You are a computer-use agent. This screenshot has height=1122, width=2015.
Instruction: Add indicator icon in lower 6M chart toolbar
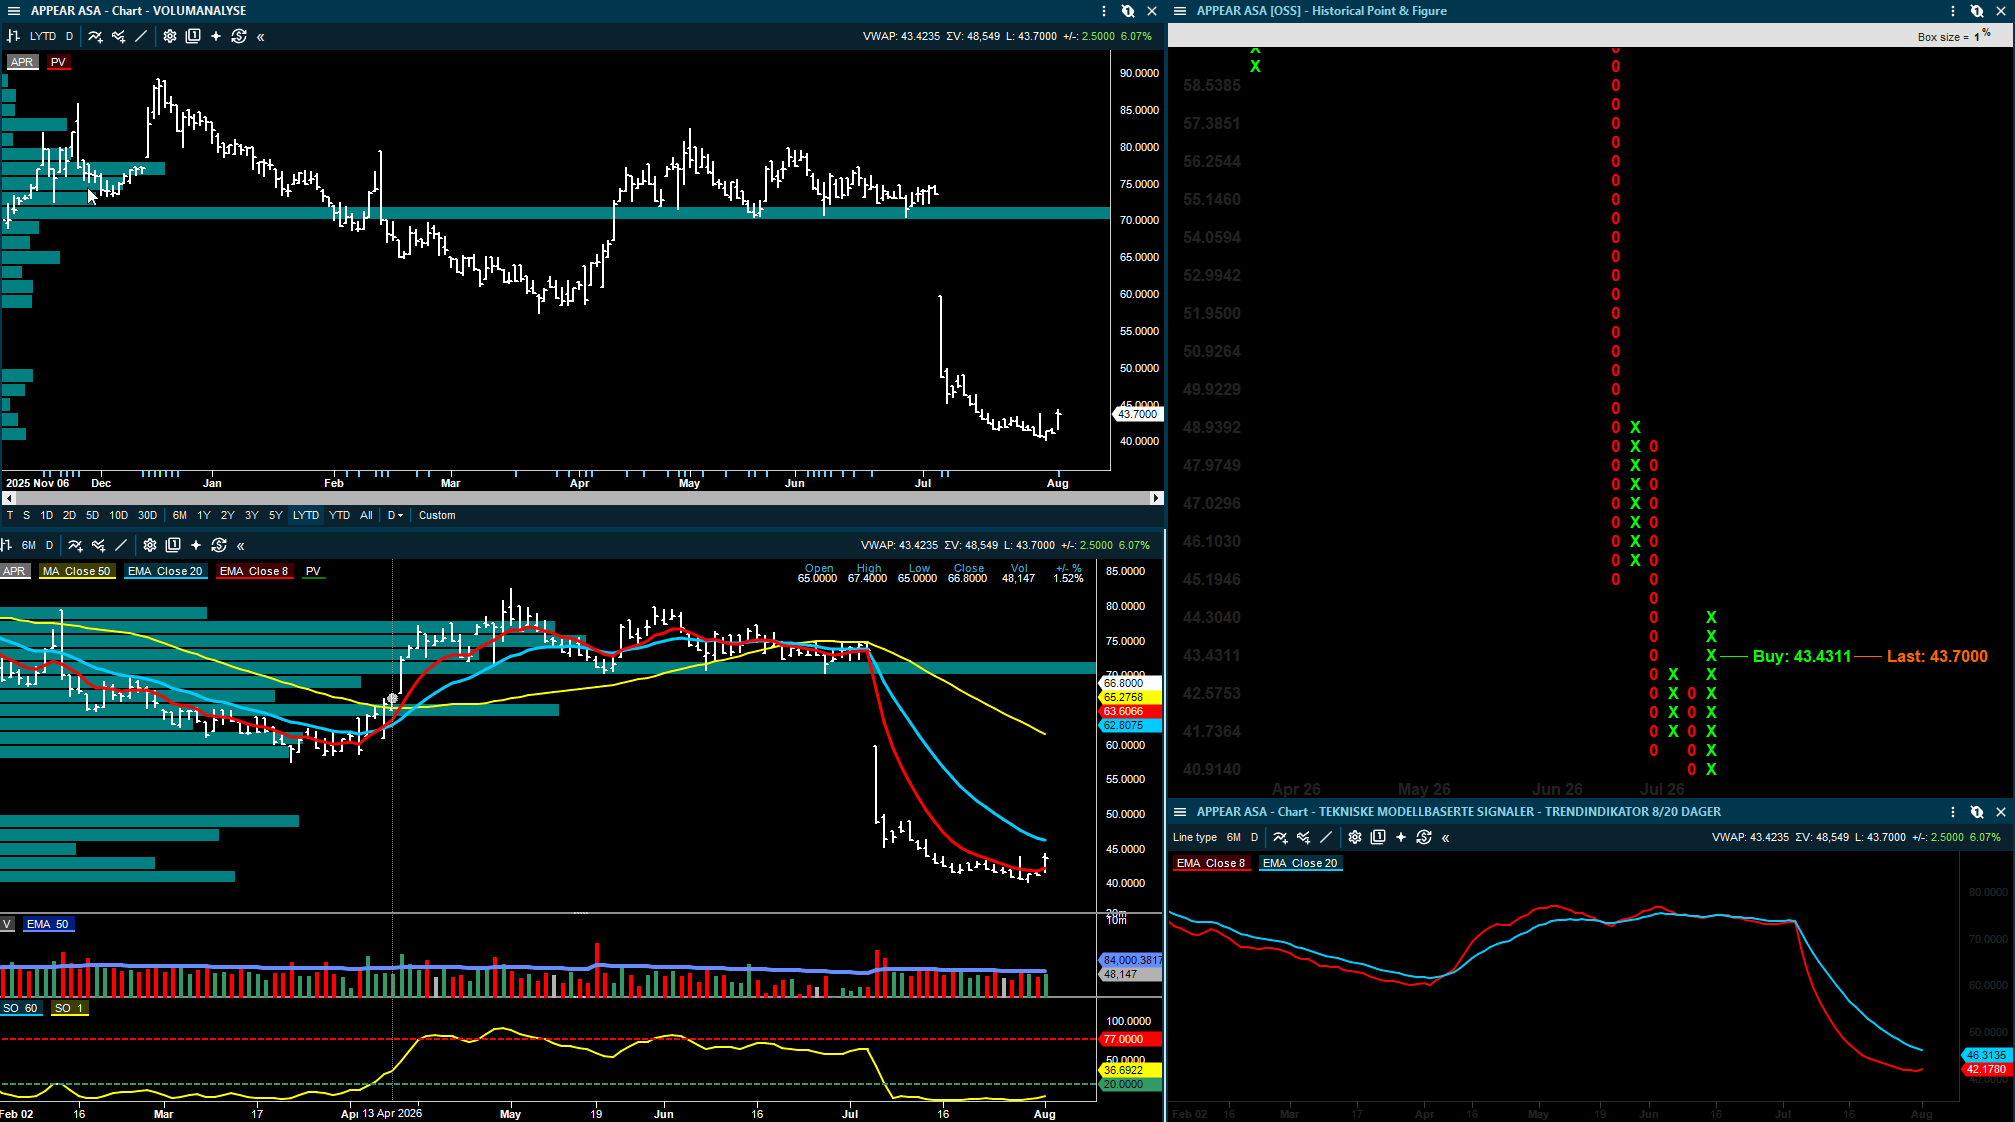pyautogui.click(x=75, y=545)
